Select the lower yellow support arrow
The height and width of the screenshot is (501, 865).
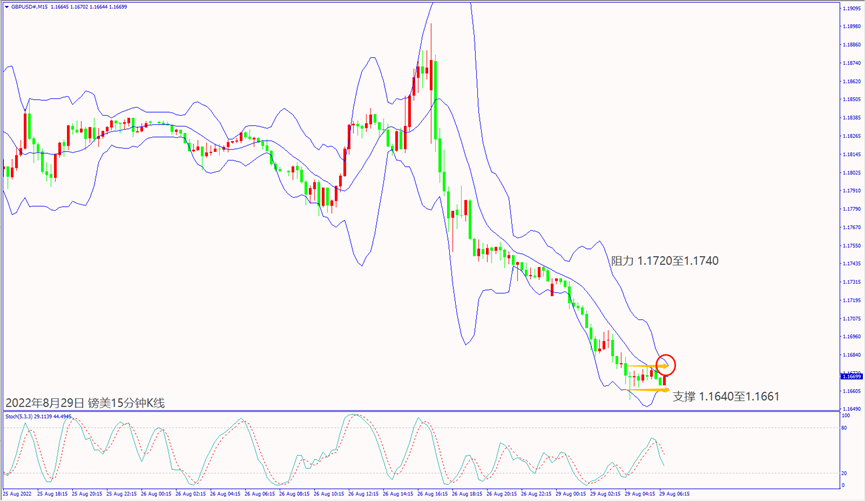click(x=647, y=389)
